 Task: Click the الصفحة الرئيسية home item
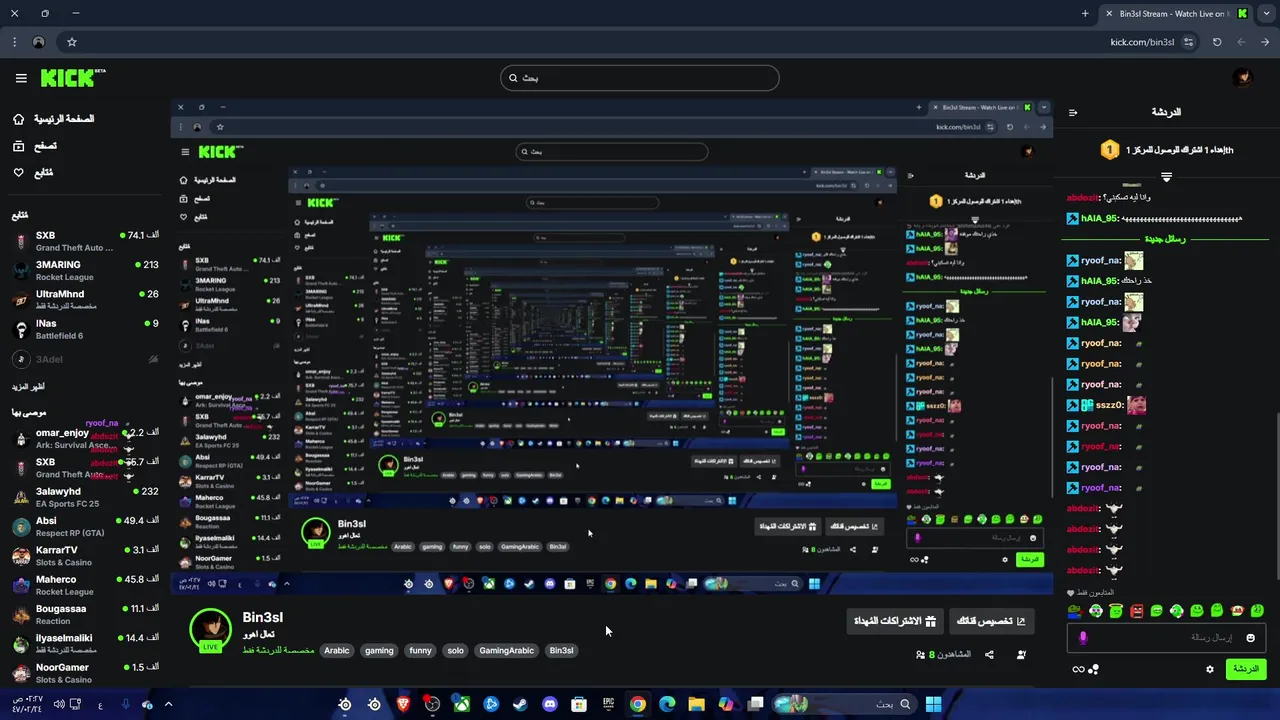[56, 119]
